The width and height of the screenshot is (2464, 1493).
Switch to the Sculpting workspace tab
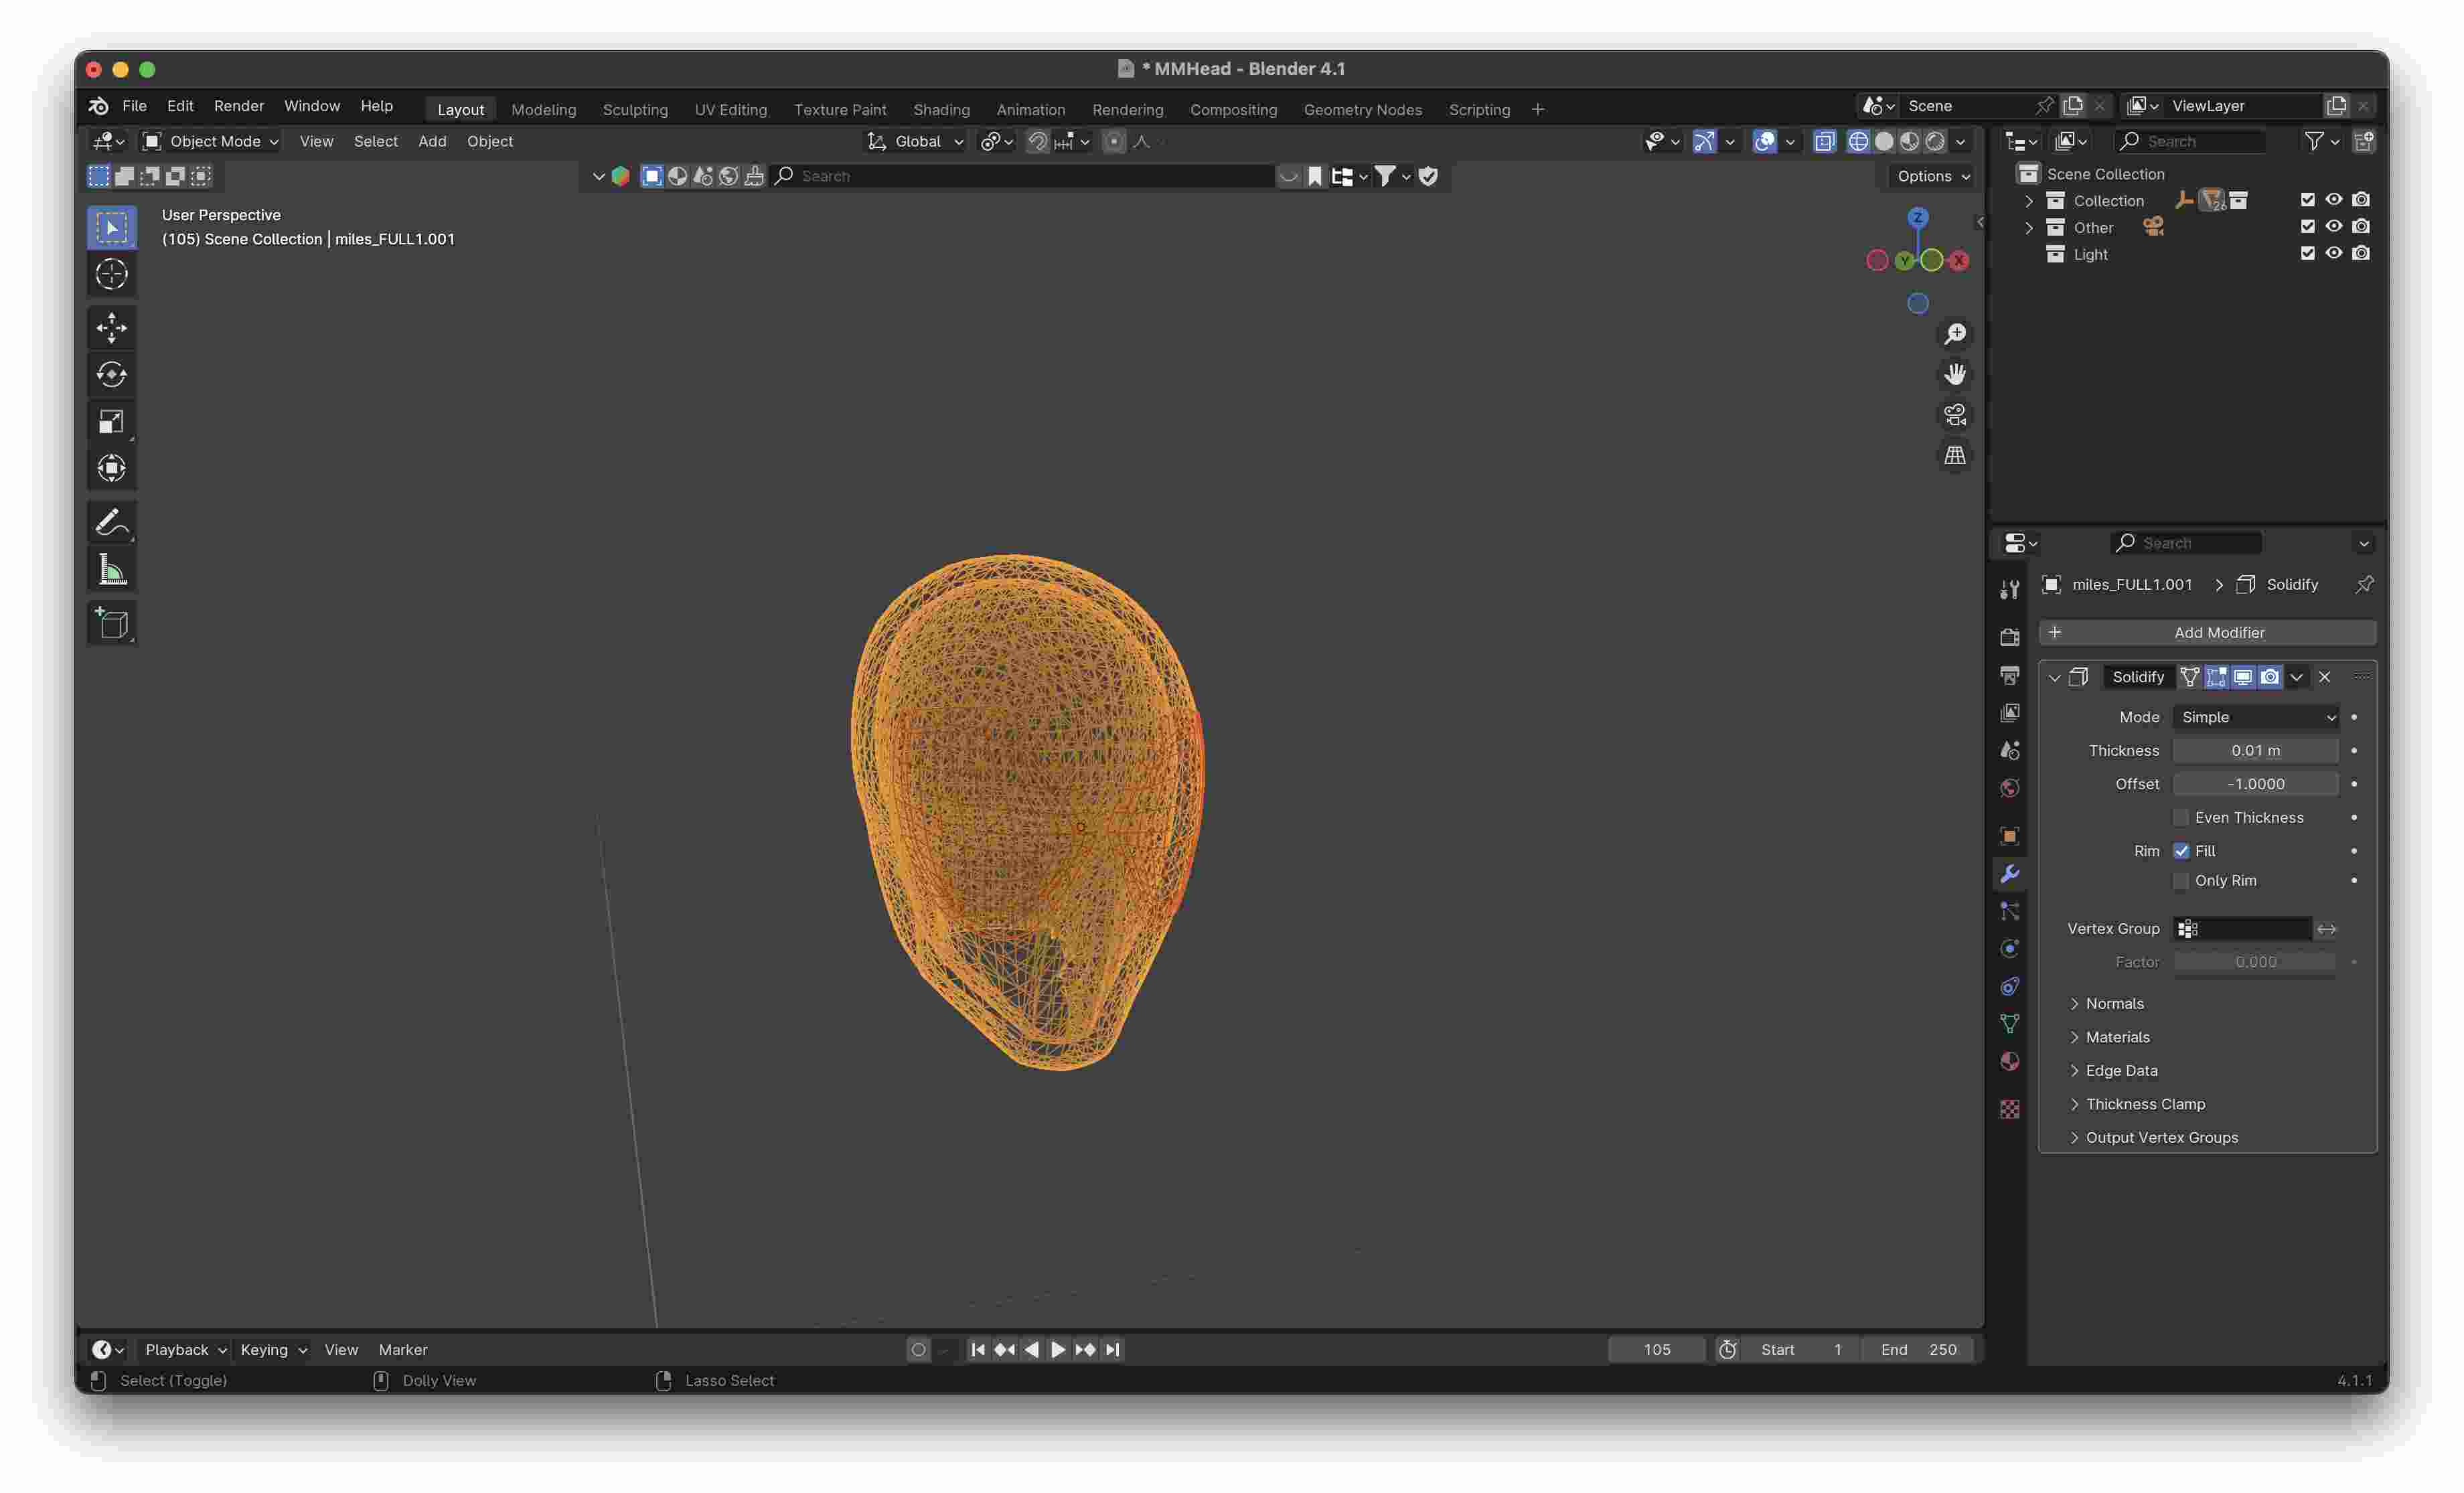[635, 109]
